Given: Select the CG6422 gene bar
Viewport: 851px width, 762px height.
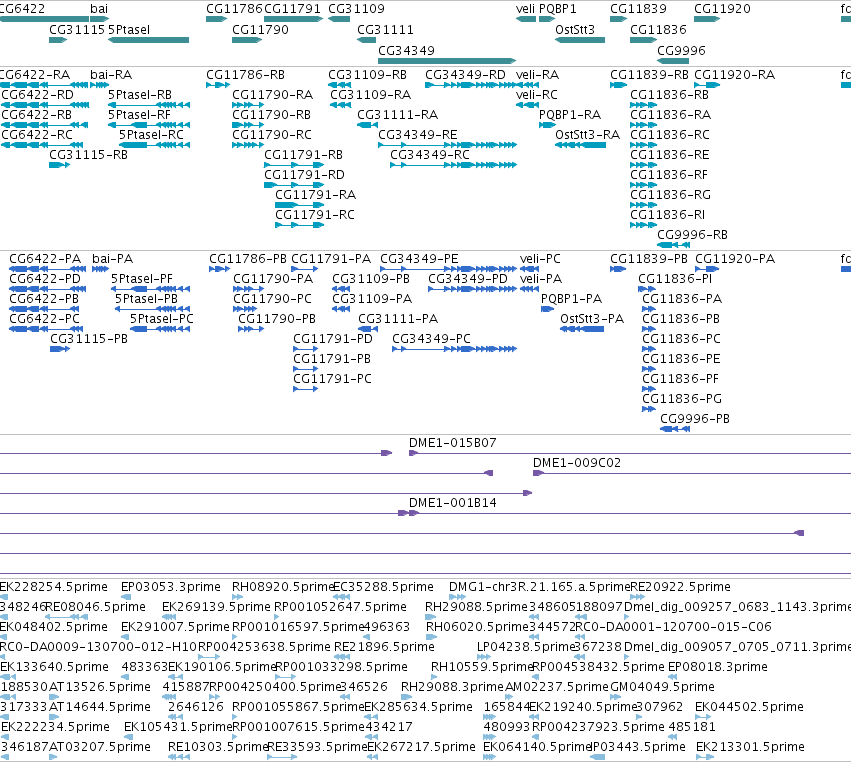Looking at the screenshot, I should pyautogui.click(x=44, y=19).
